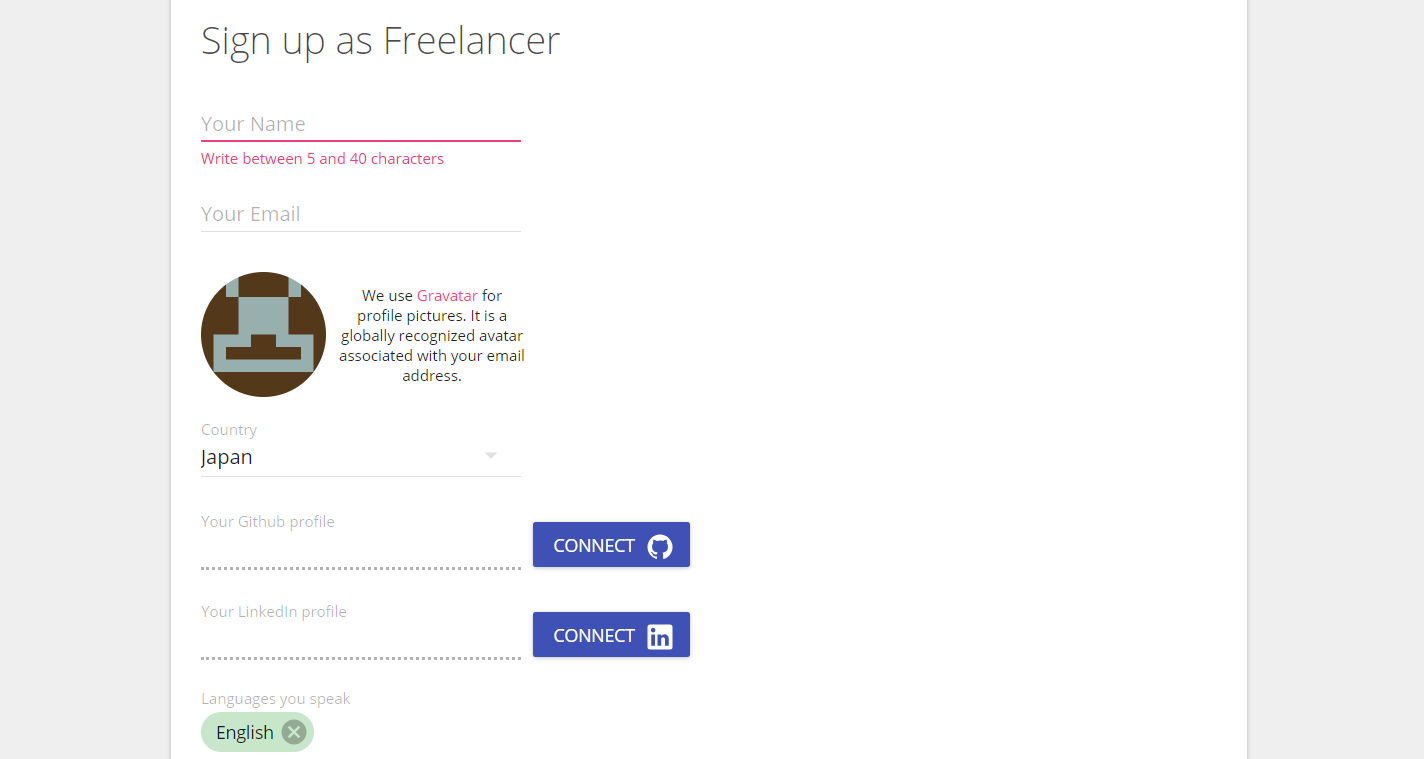Click the Country field label
Screen dimensions: 1424x759
coord(229,430)
